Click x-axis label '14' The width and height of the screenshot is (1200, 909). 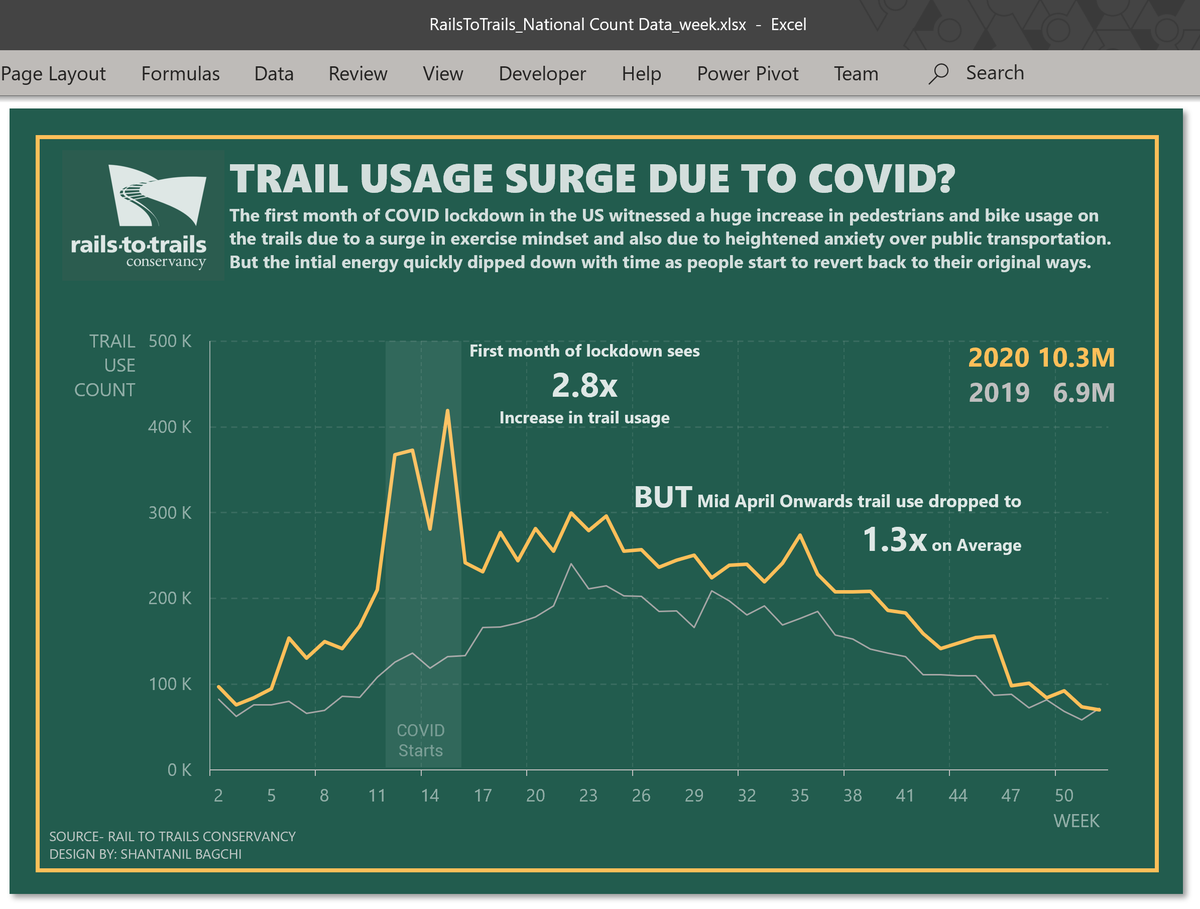click(x=430, y=796)
